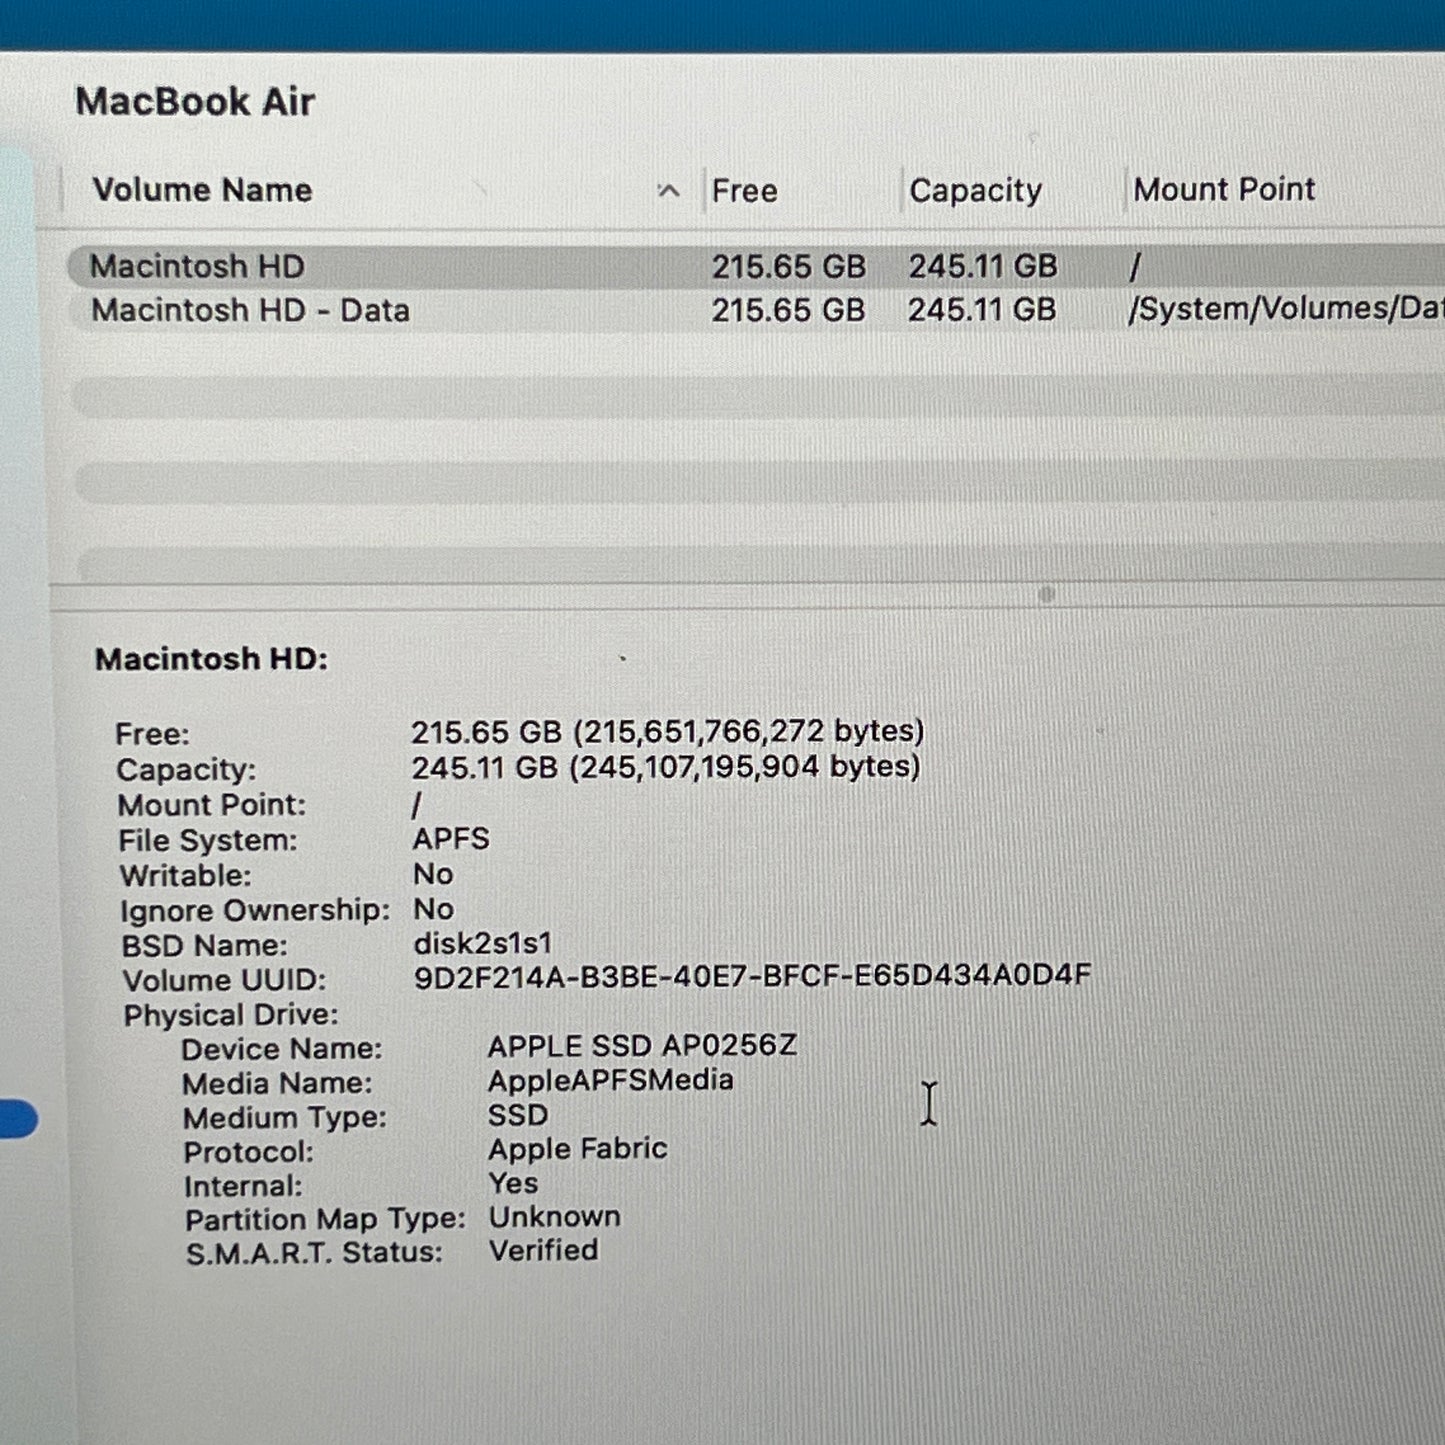This screenshot has height=1445, width=1445.
Task: Click the Apple Fabric protocol value
Action: coord(577,1149)
